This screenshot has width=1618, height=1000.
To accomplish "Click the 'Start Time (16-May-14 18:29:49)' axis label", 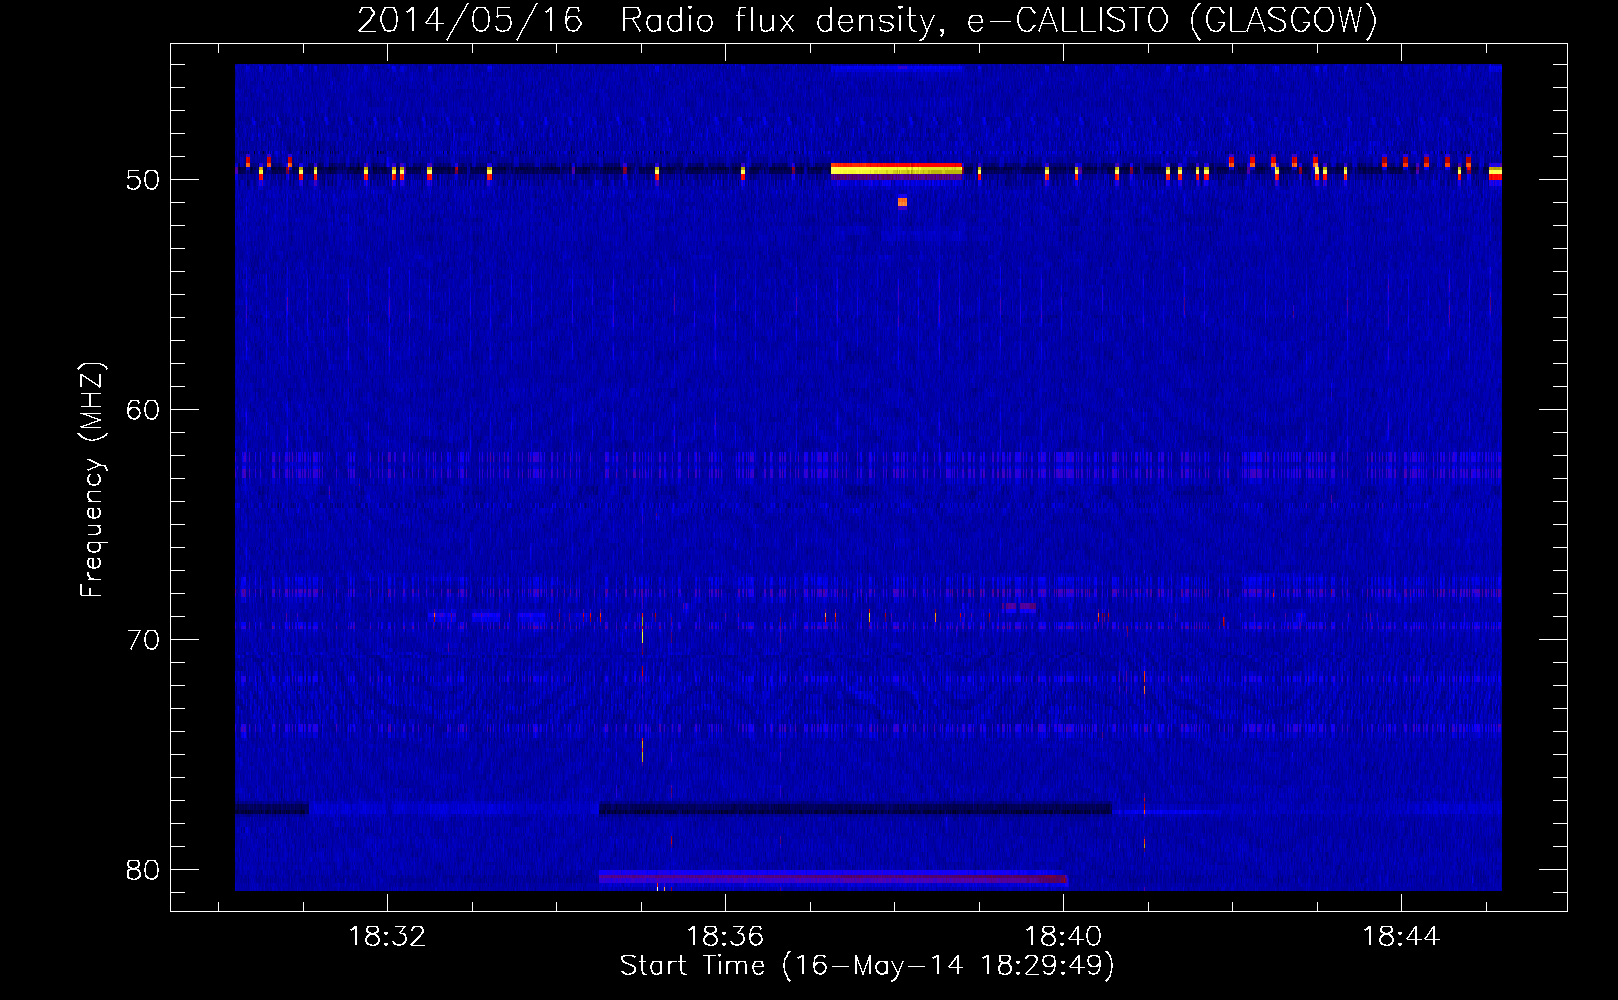I will (x=867, y=966).
